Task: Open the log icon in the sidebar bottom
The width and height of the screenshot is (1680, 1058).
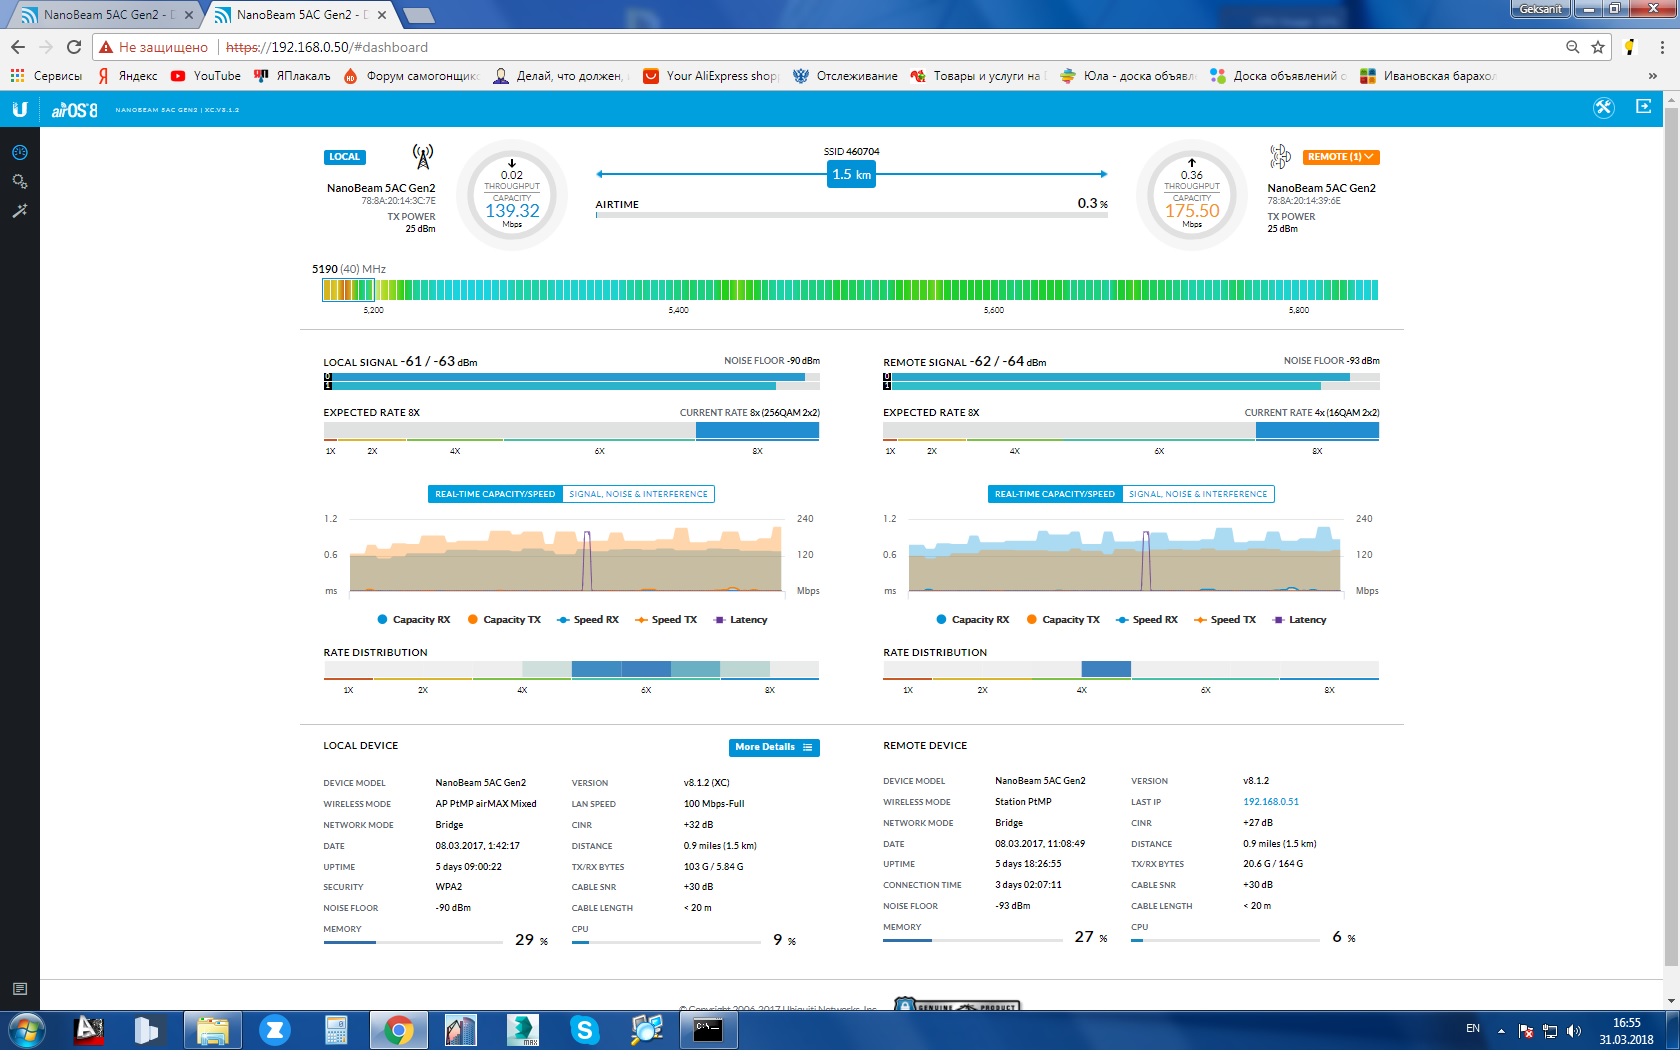Action: (x=19, y=989)
